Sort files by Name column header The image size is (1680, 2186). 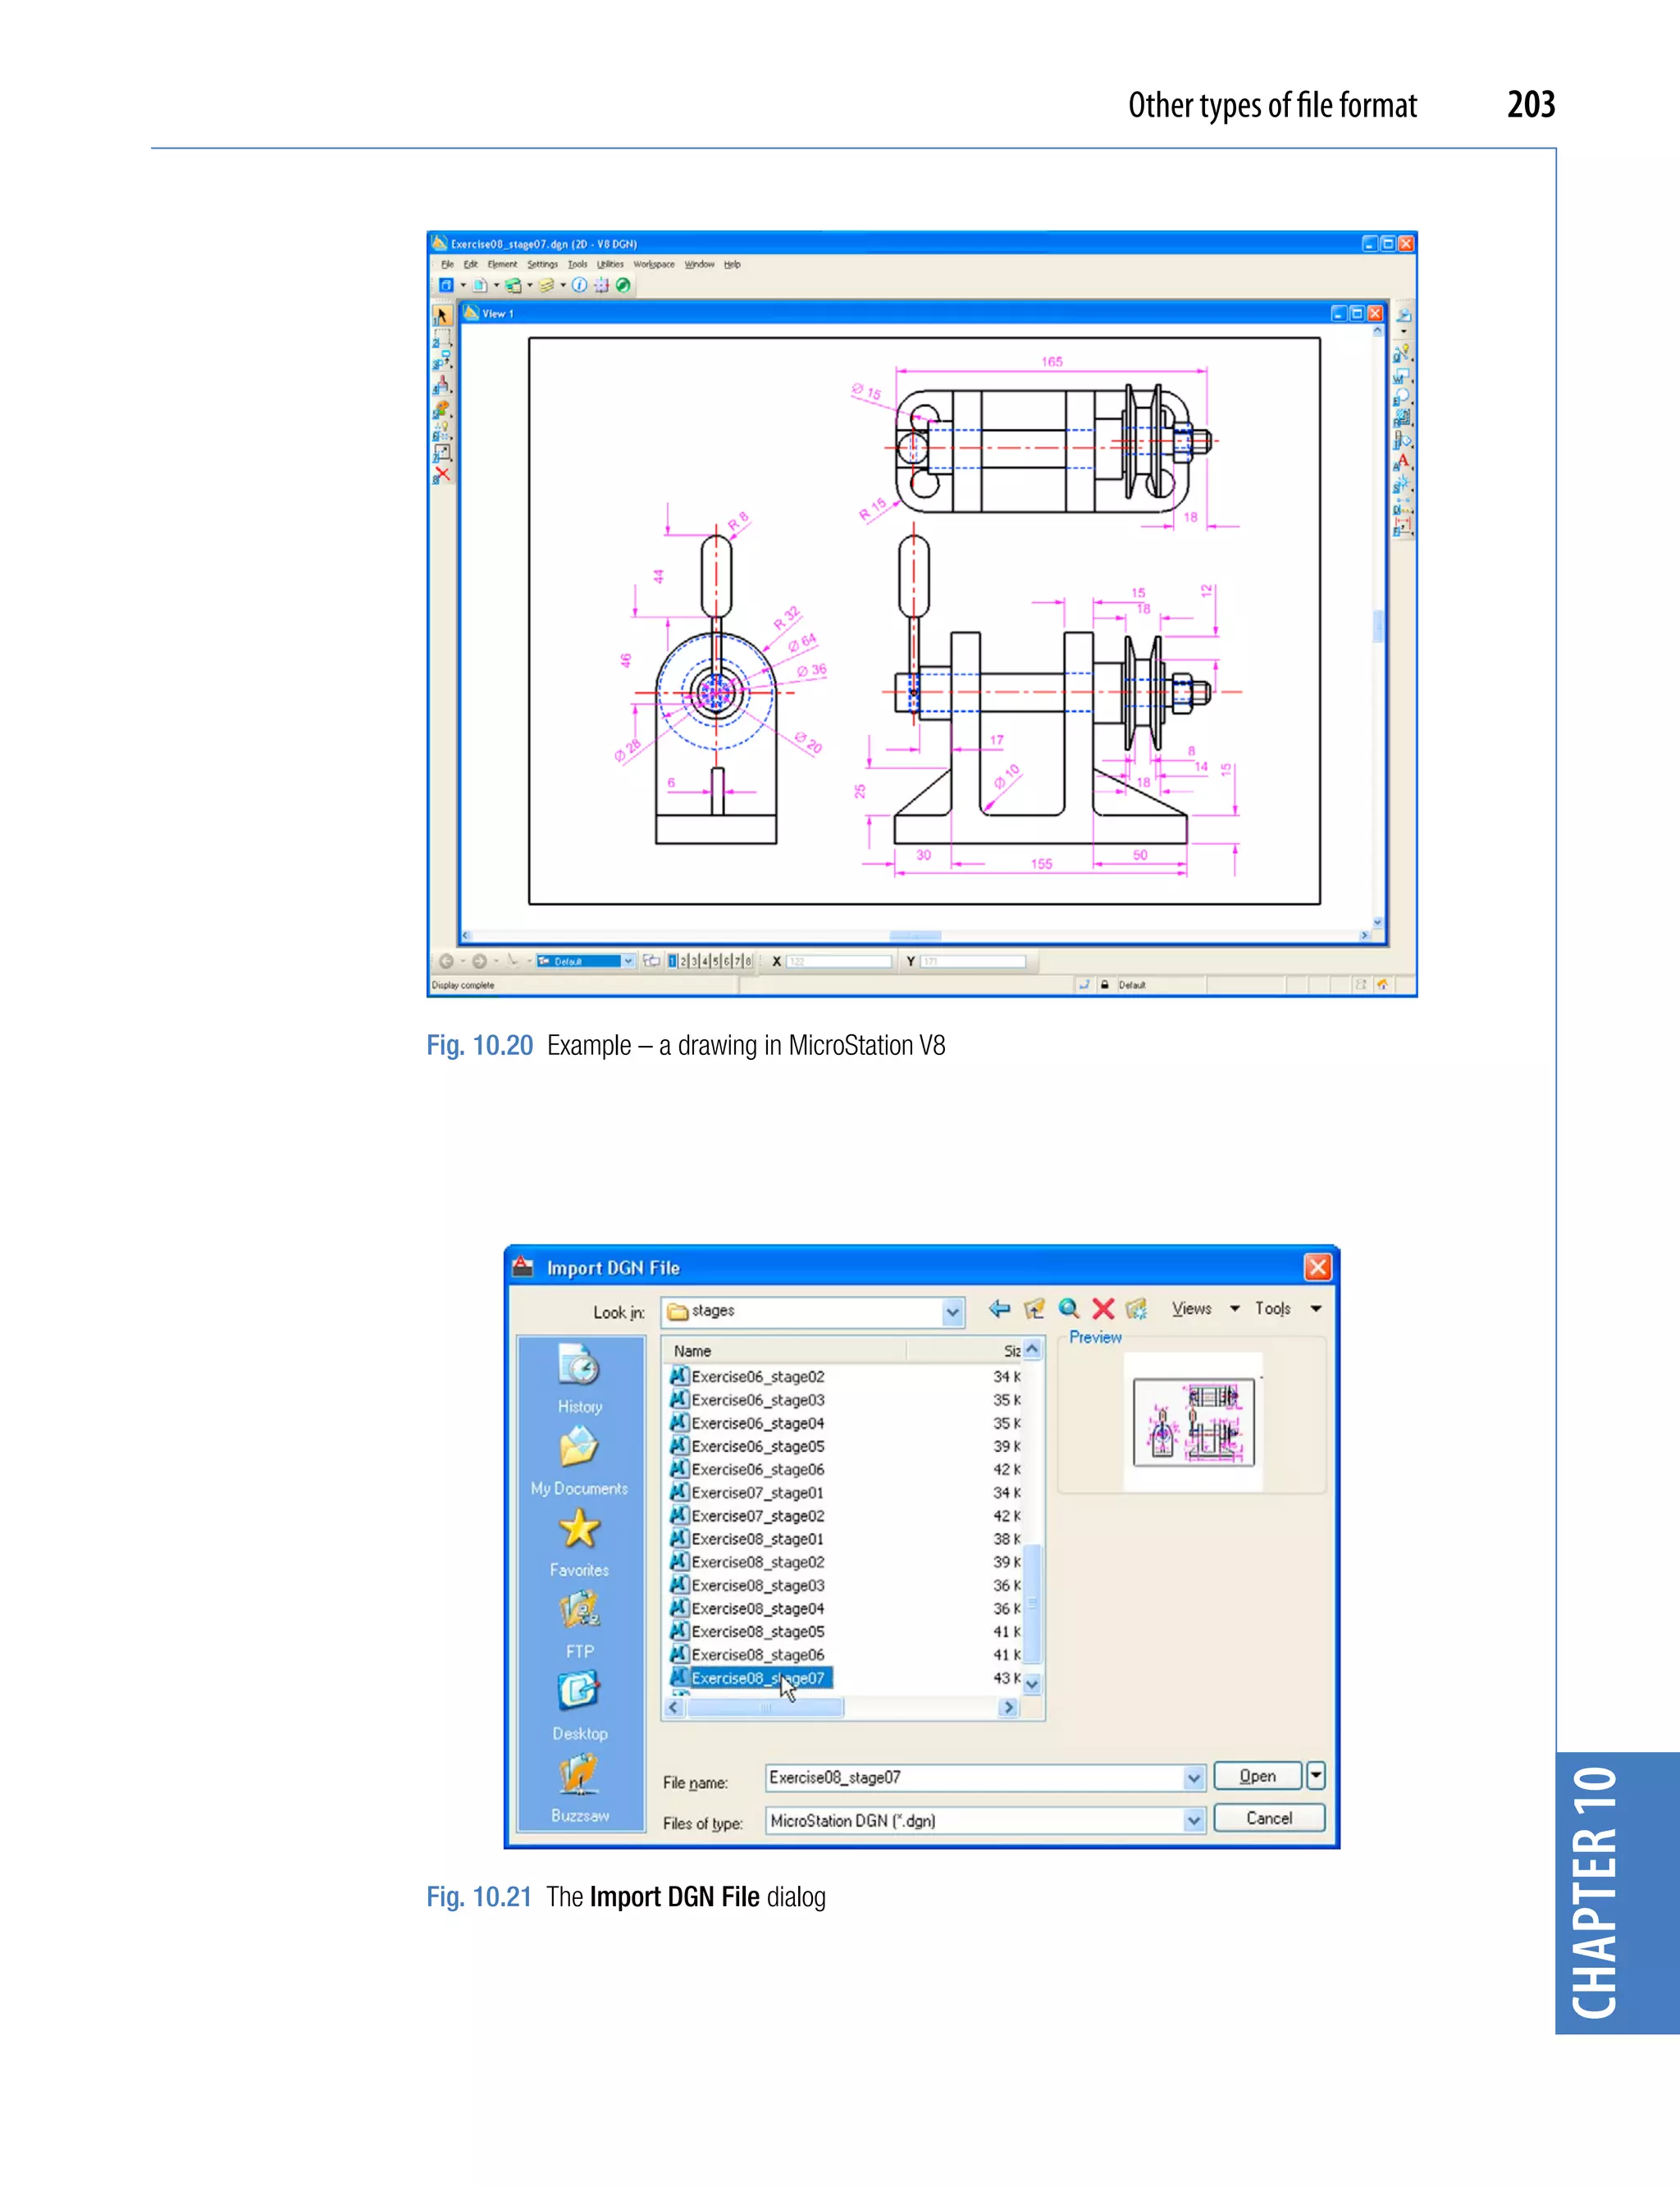787,1351
